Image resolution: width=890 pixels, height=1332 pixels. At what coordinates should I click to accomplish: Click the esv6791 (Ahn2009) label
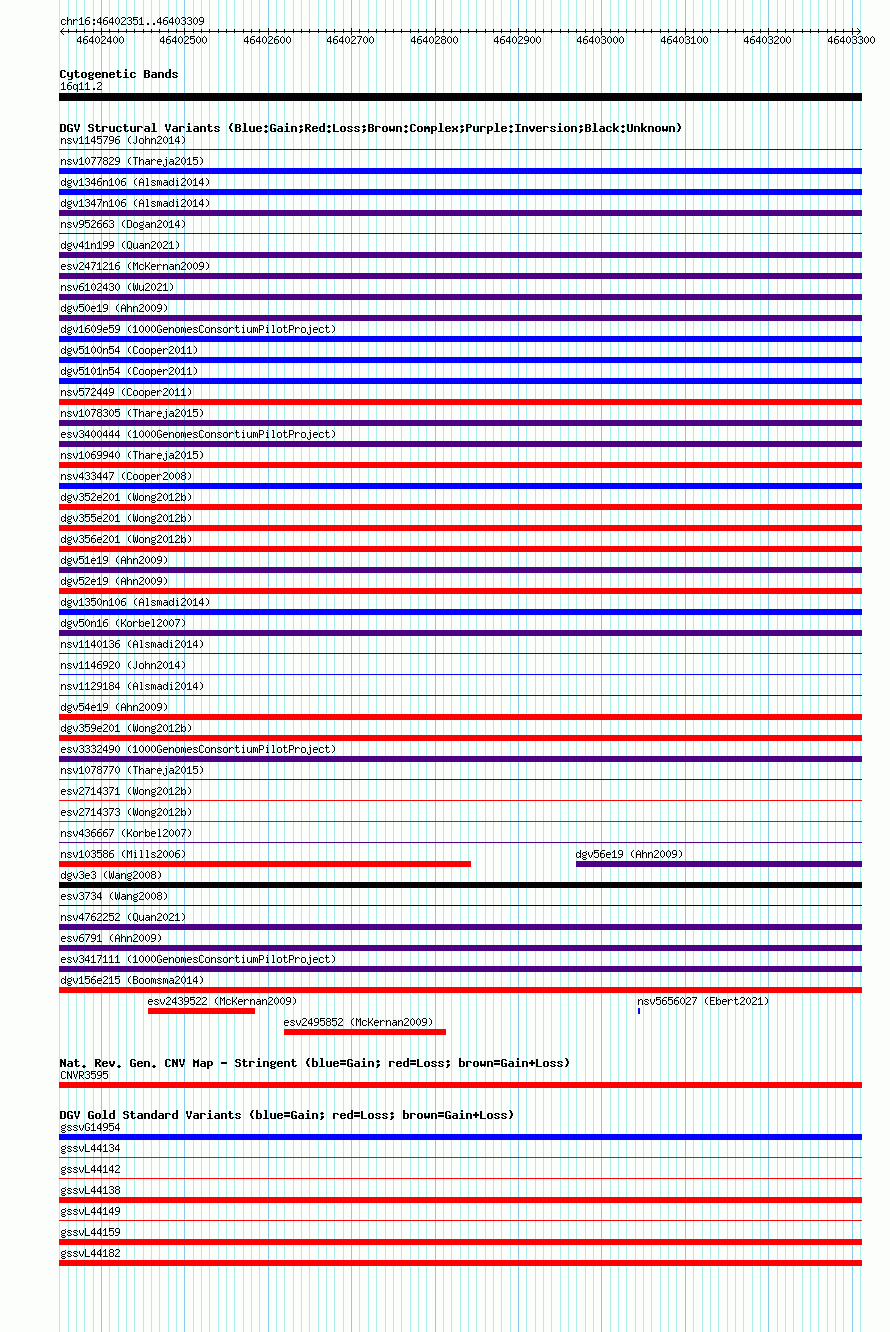click(111, 939)
